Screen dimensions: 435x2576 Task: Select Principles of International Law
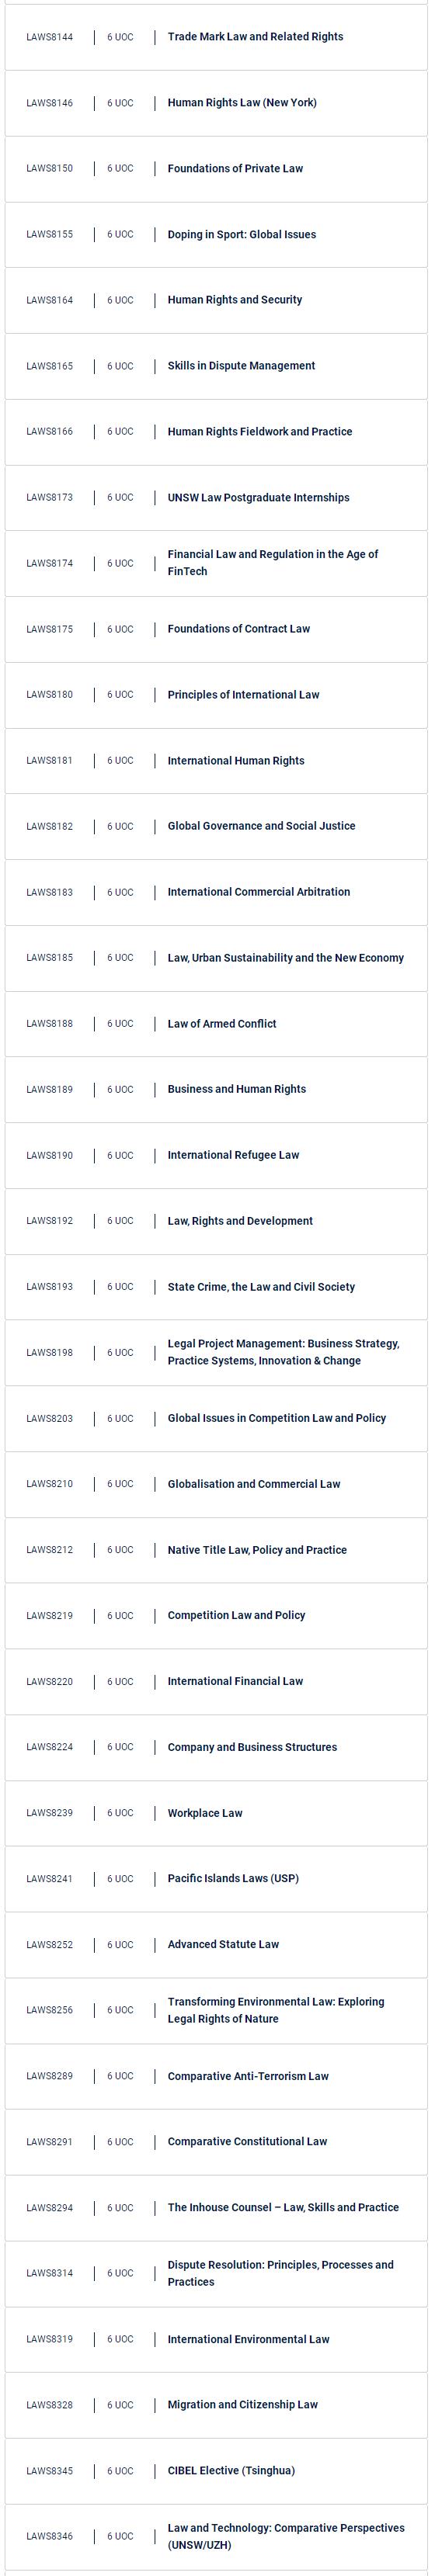point(216,695)
